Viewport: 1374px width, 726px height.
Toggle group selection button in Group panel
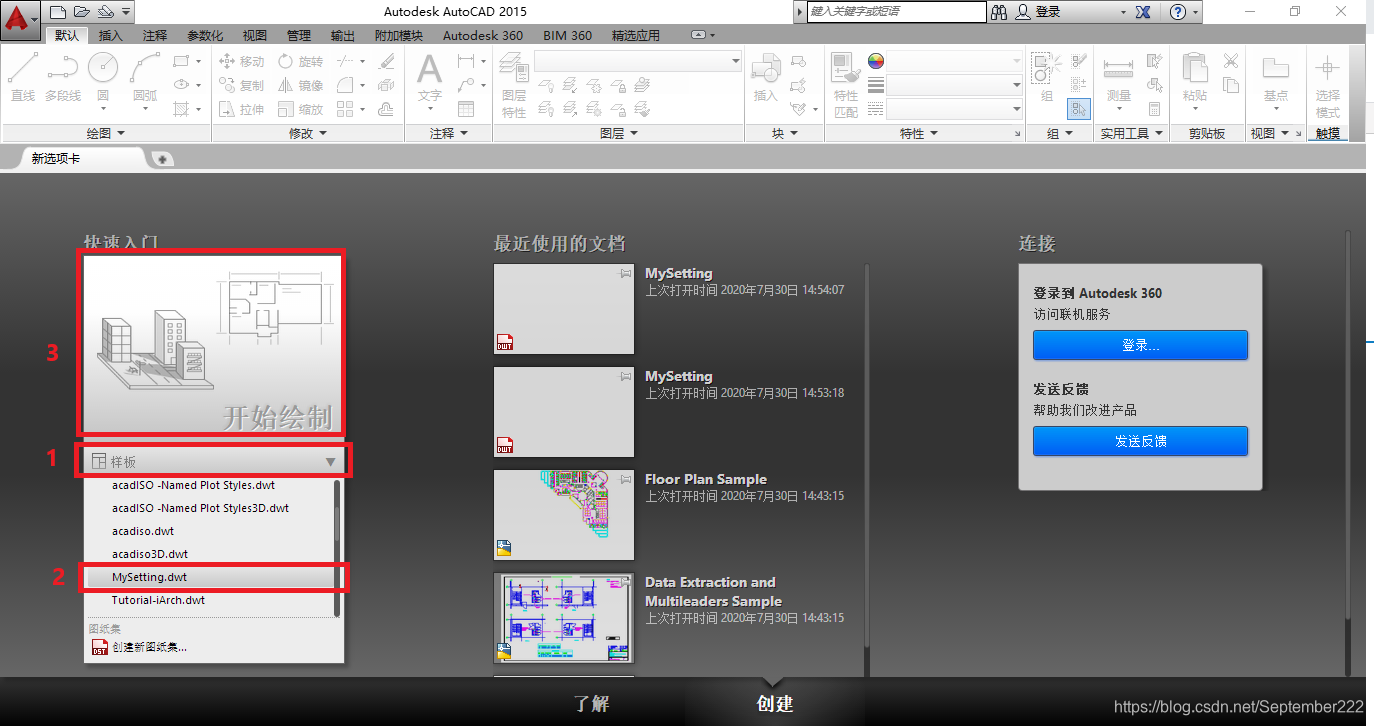pos(1078,108)
